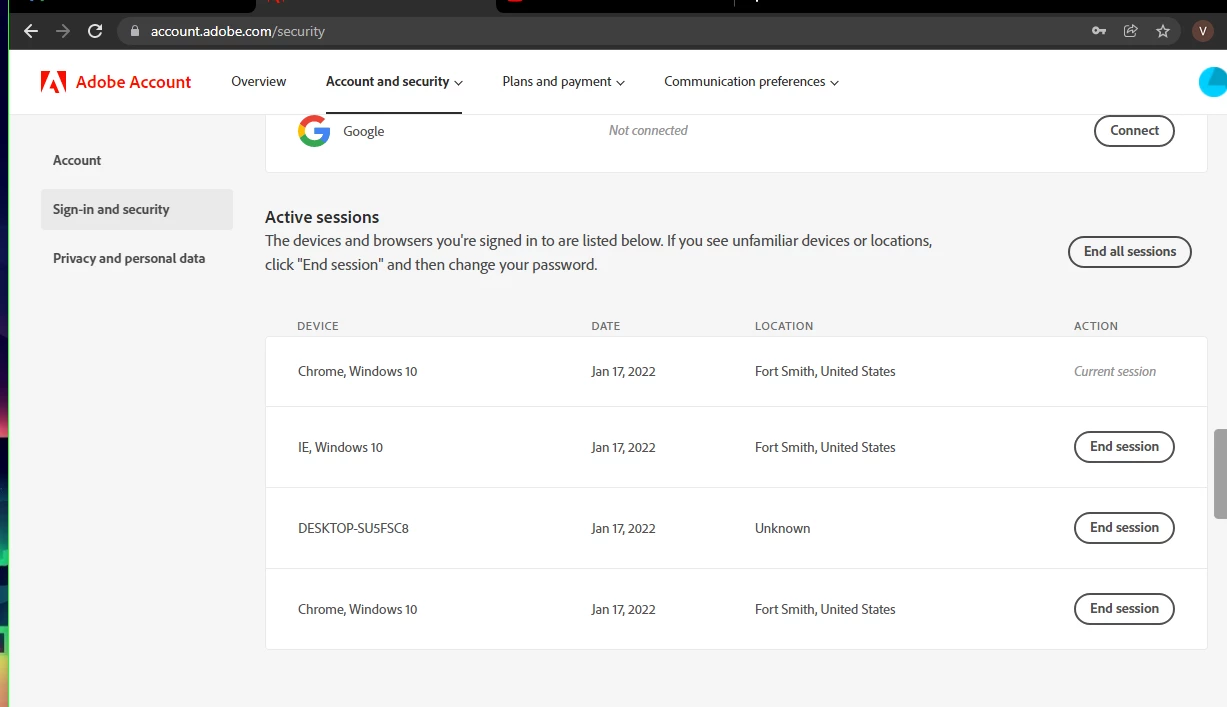1227x707 pixels.
Task: Open the Adobe user avatar icon
Action: click(1212, 82)
